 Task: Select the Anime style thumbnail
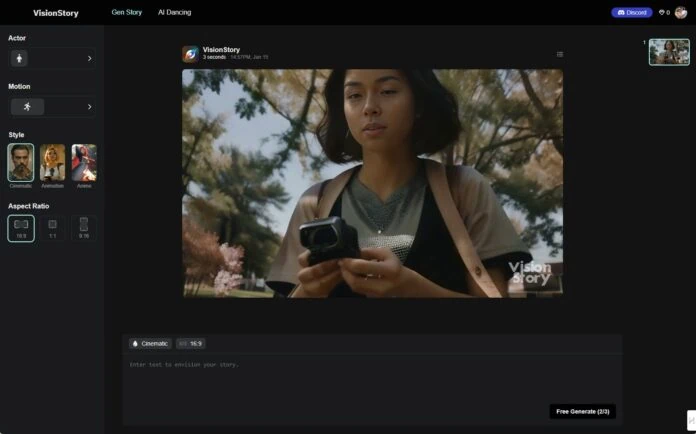(84, 162)
